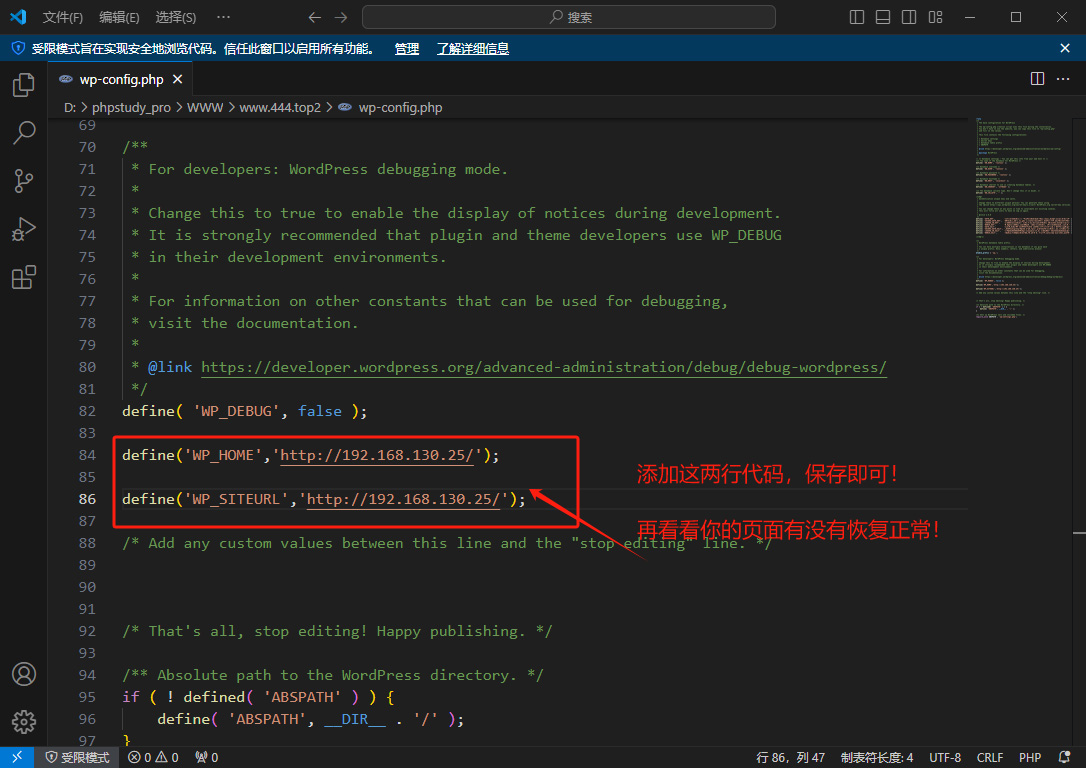Open the Search view in activity bar
Viewport: 1086px width, 768px height.
pyautogui.click(x=23, y=132)
